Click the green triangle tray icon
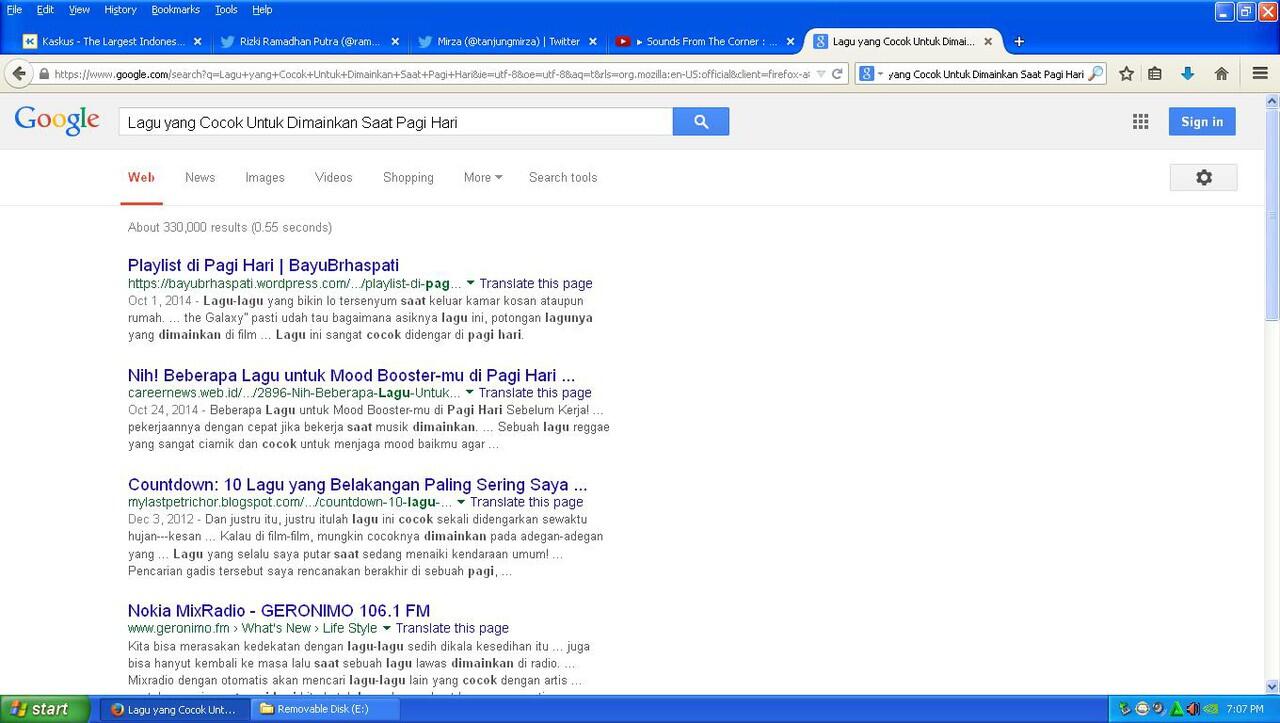Screen dimensions: 1280x723 click(x=1176, y=709)
